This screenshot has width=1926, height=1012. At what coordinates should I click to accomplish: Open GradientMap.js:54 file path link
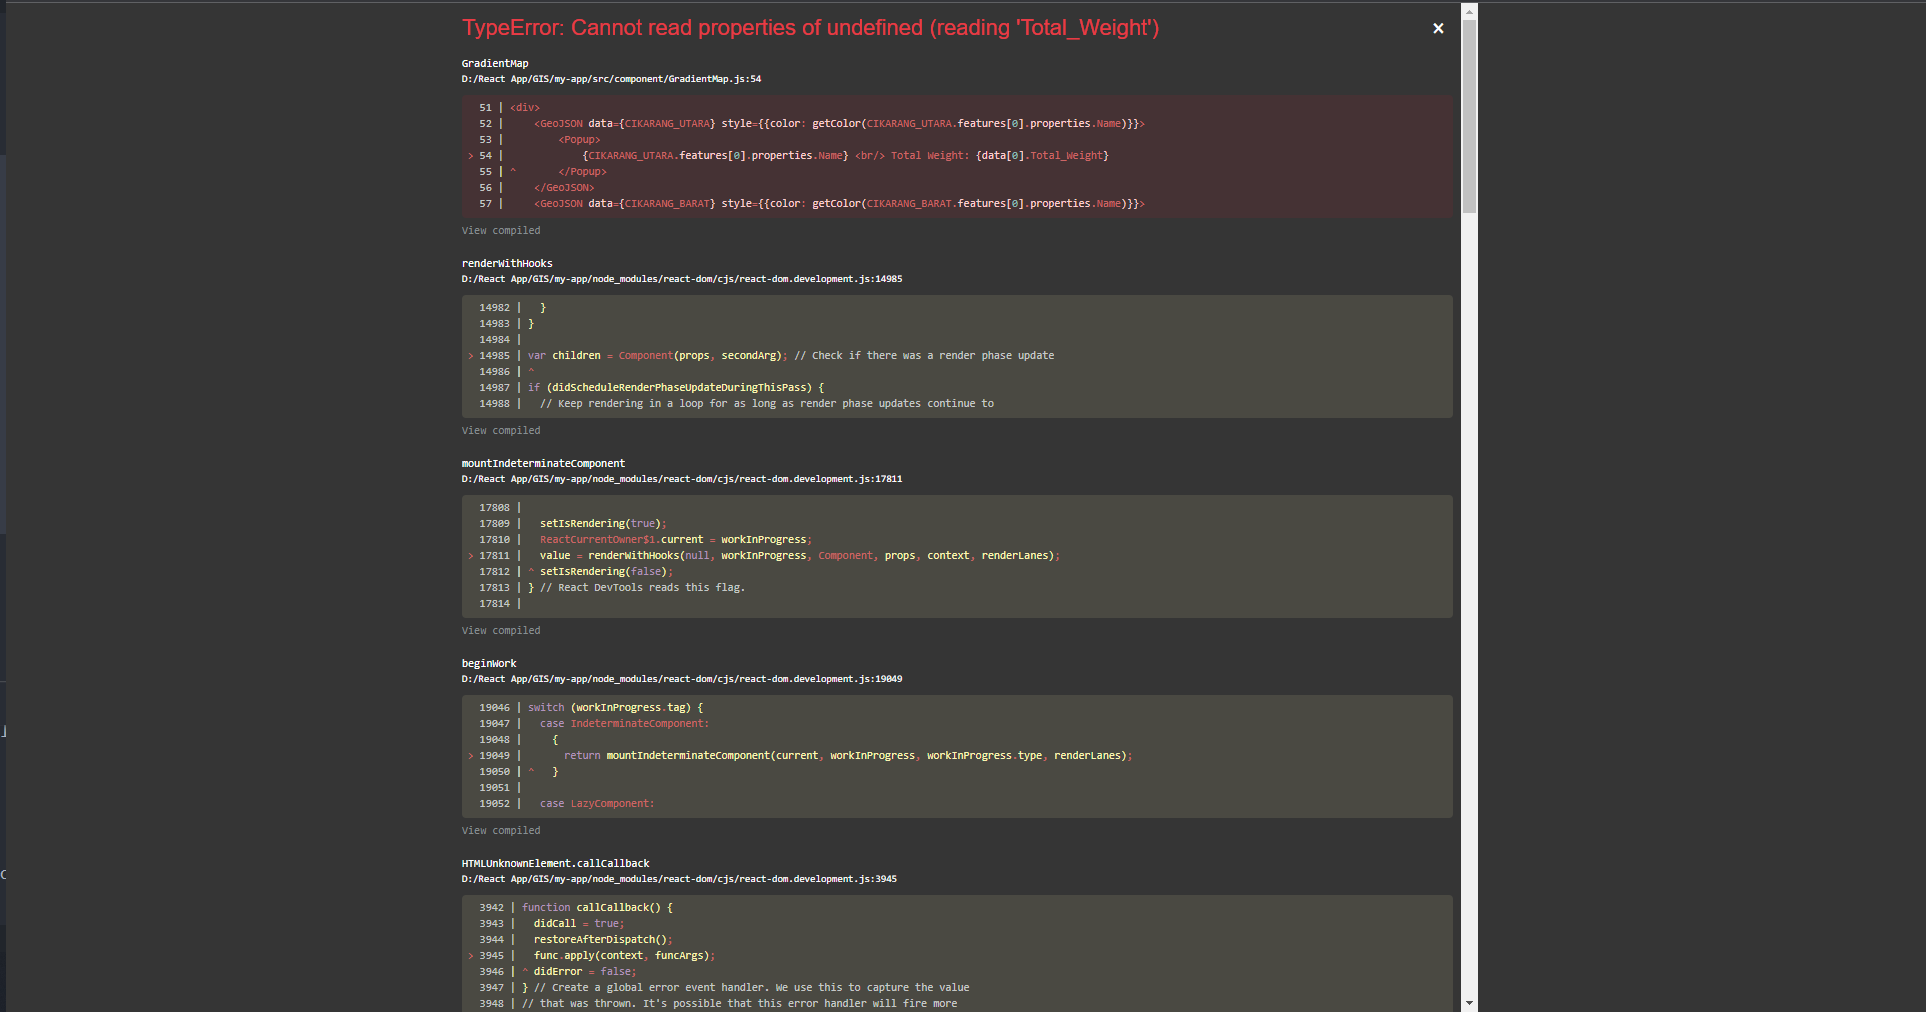tap(611, 79)
